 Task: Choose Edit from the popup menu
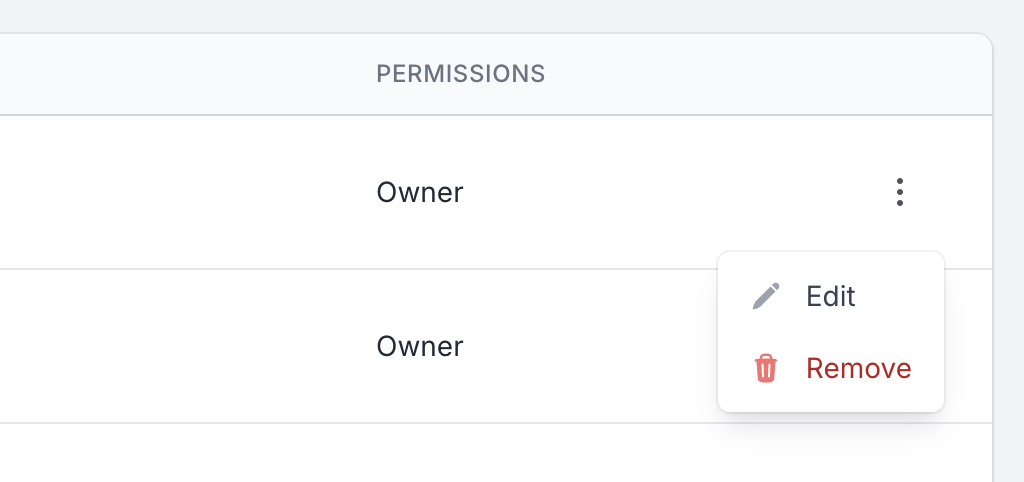click(831, 296)
